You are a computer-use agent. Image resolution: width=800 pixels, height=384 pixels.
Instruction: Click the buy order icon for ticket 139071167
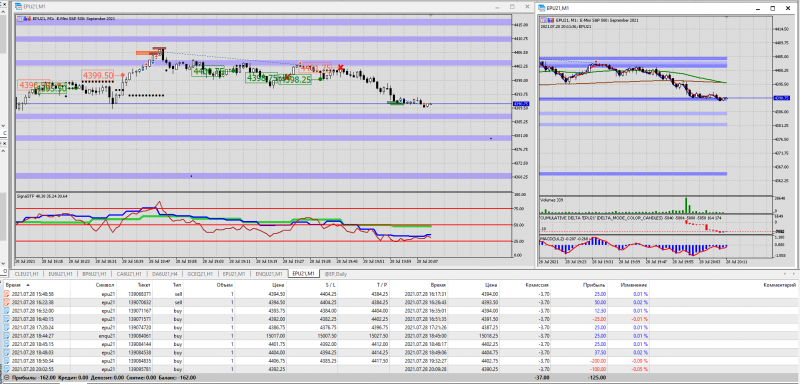[7, 310]
